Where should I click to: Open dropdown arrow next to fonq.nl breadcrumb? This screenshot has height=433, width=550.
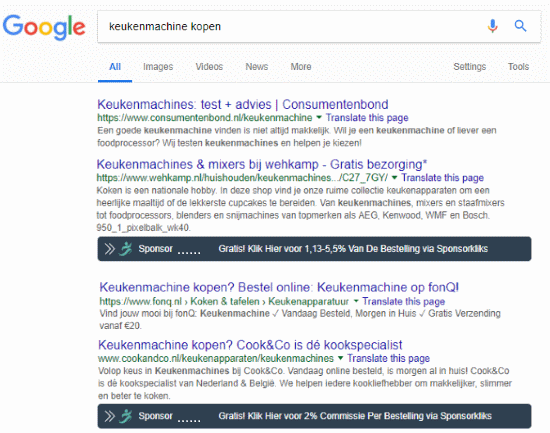point(356,301)
